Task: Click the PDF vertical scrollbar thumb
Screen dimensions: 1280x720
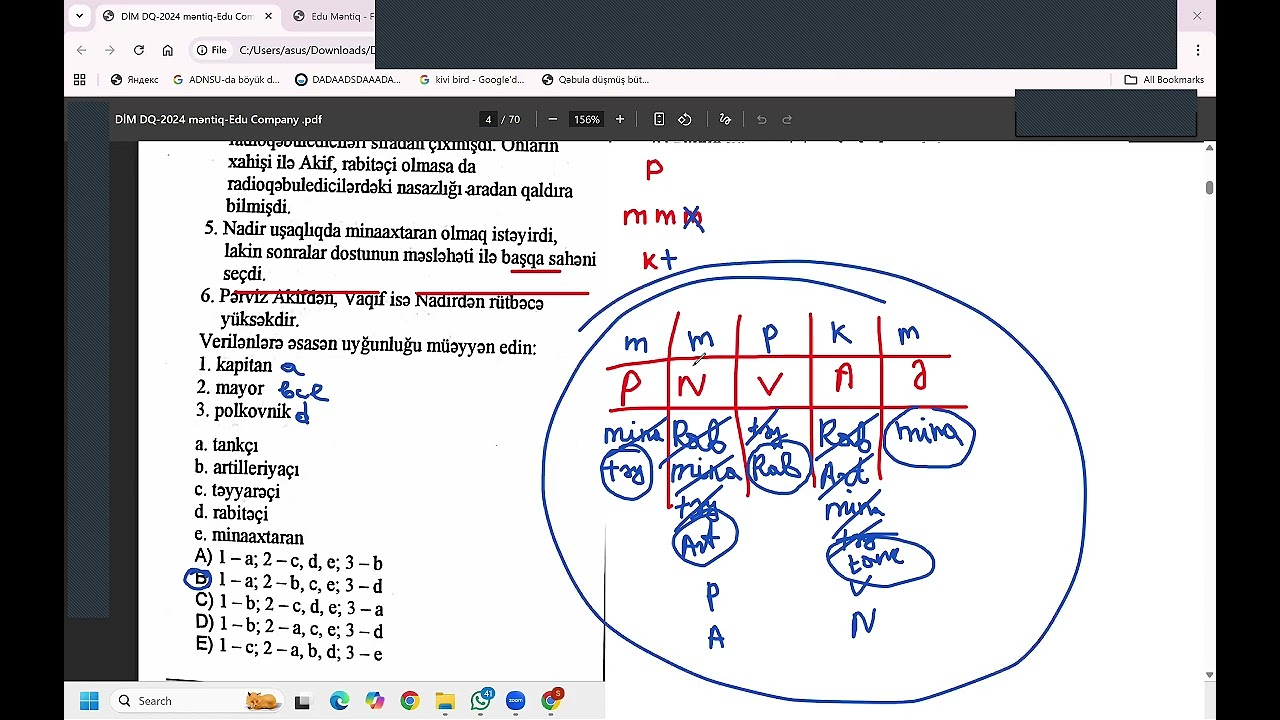Action: tap(1209, 188)
